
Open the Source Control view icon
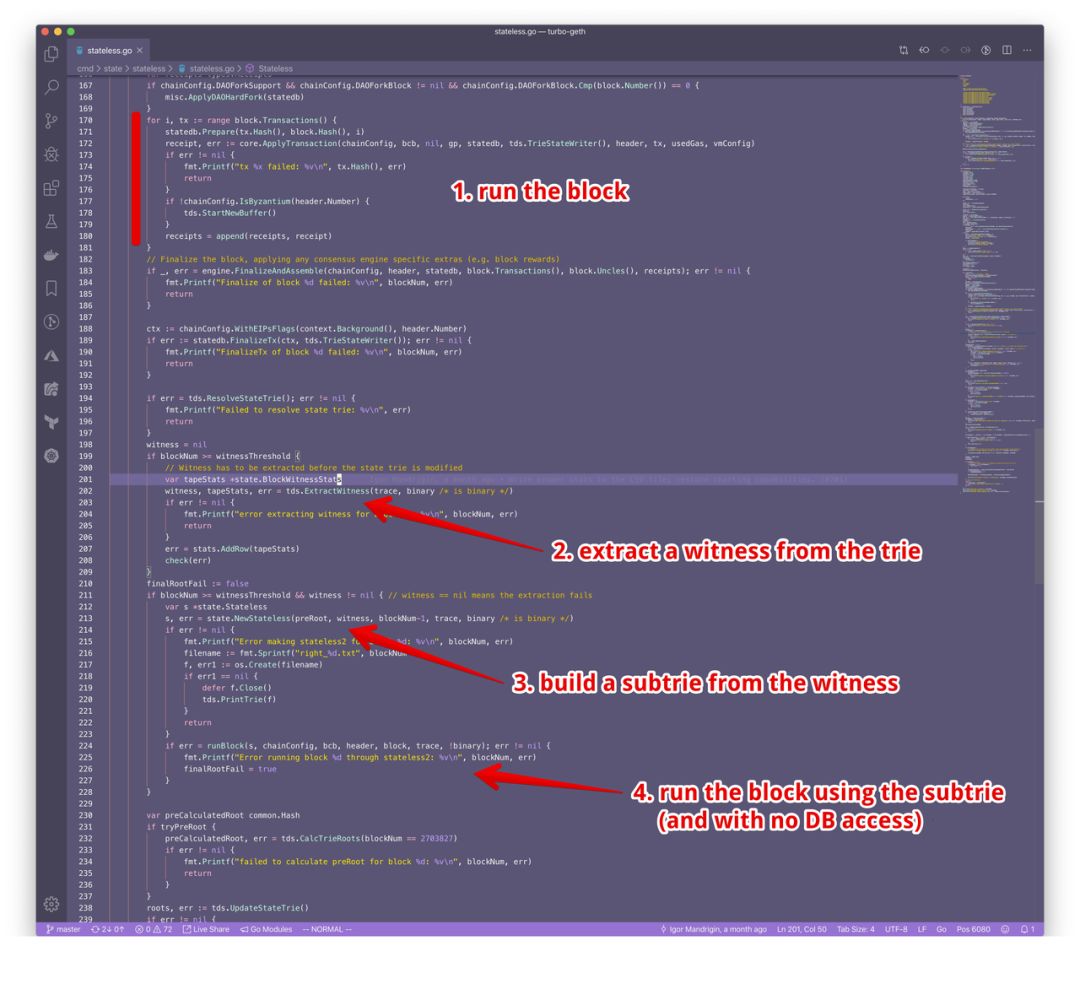[x=52, y=121]
